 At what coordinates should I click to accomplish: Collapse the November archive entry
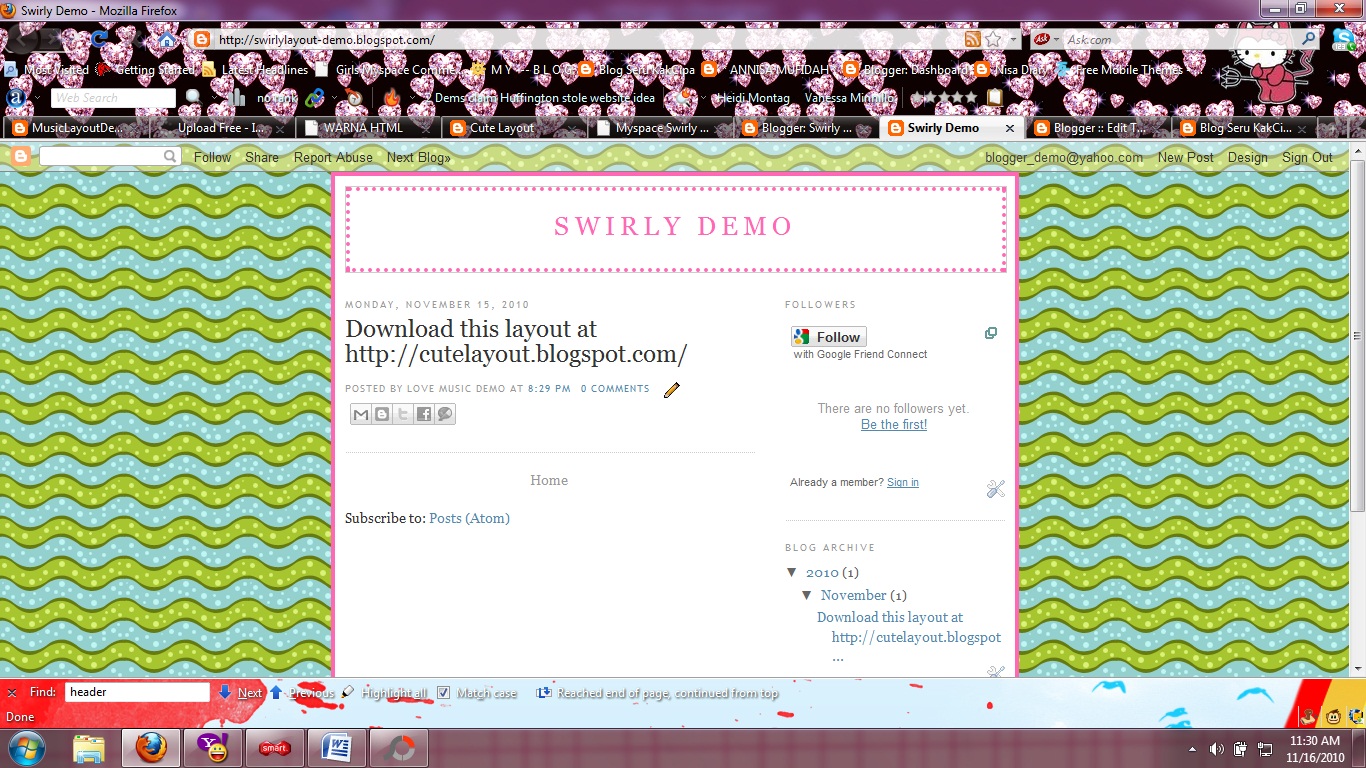click(807, 595)
